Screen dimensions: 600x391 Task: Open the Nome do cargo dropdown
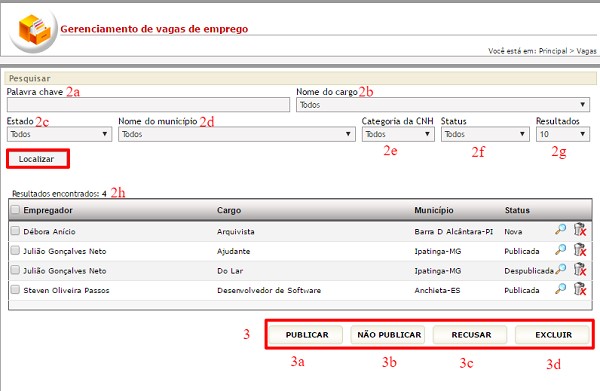(443, 104)
